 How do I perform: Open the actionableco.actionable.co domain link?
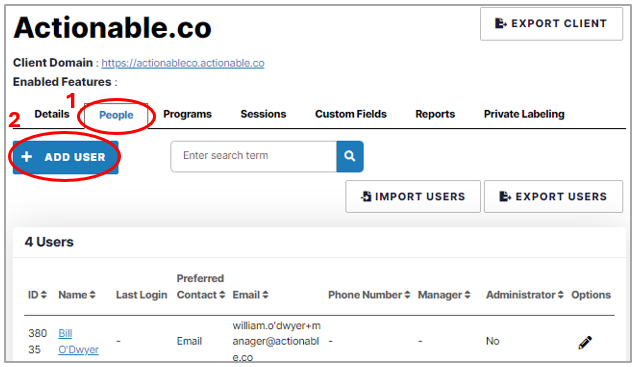183,63
